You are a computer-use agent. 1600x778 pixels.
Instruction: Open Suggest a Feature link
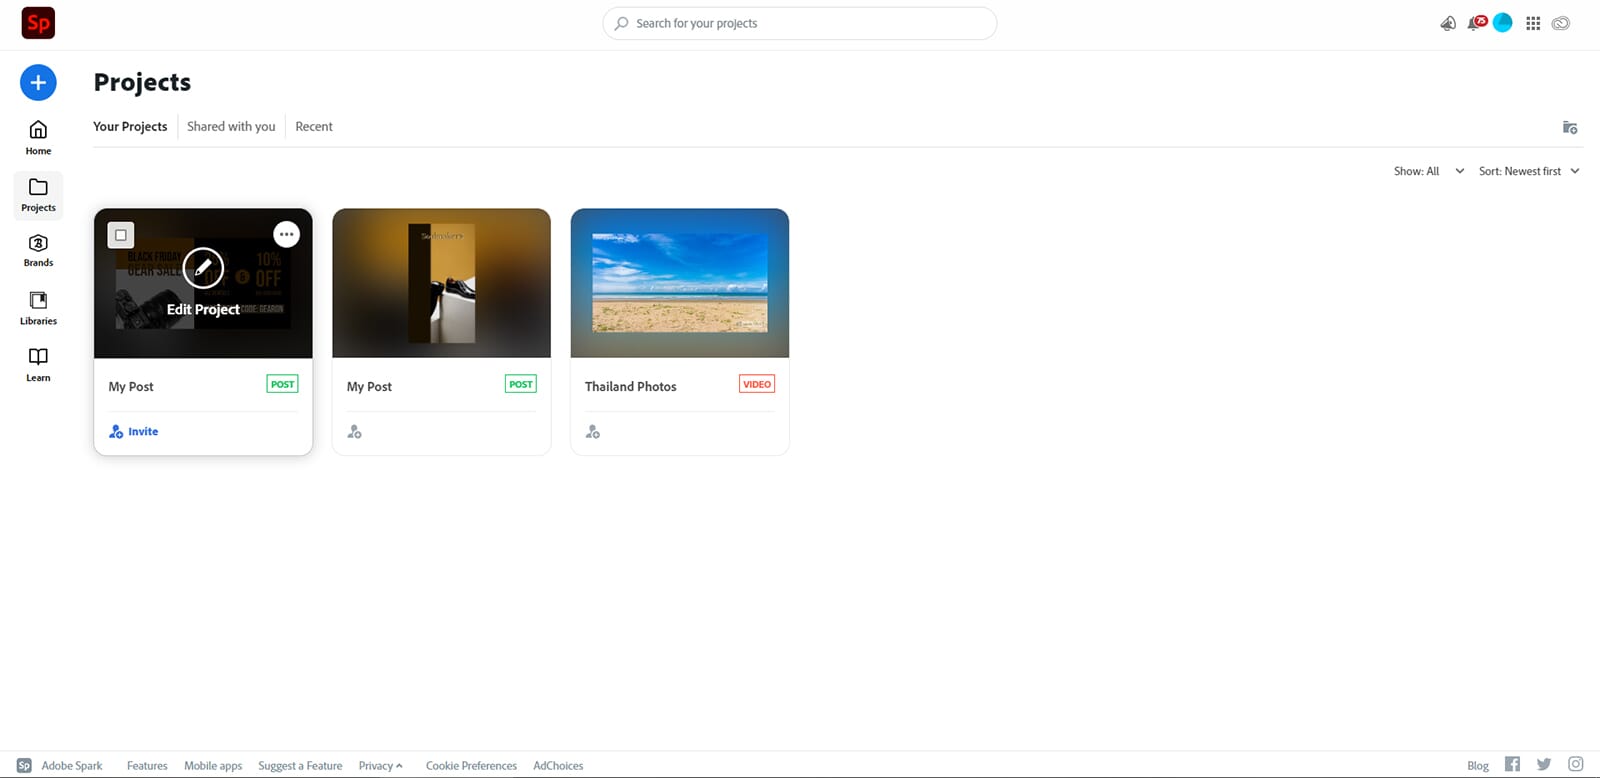(300, 766)
